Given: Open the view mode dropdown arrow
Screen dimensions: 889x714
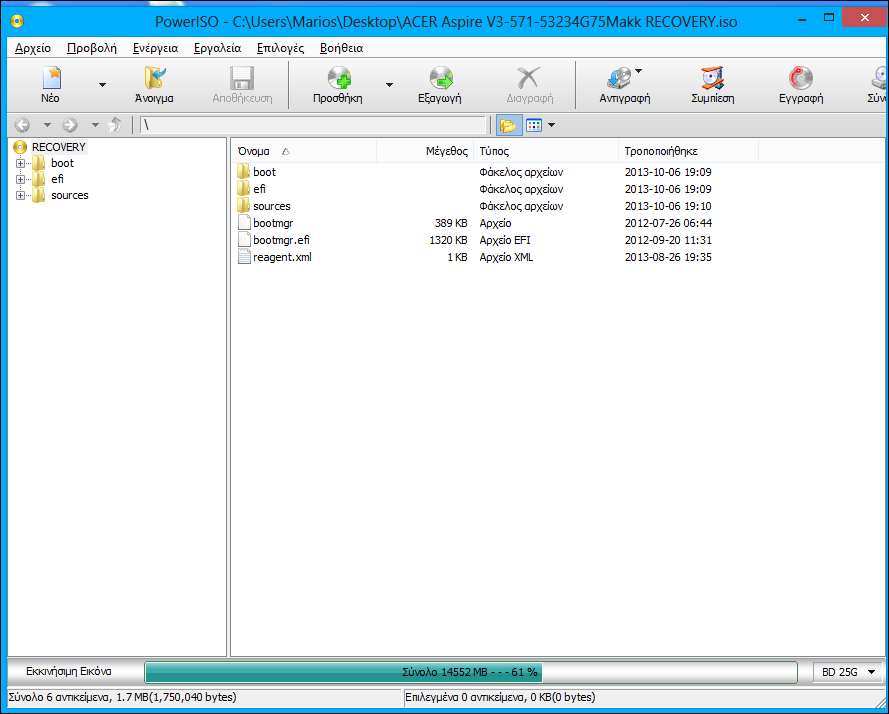Looking at the screenshot, I should coord(551,125).
